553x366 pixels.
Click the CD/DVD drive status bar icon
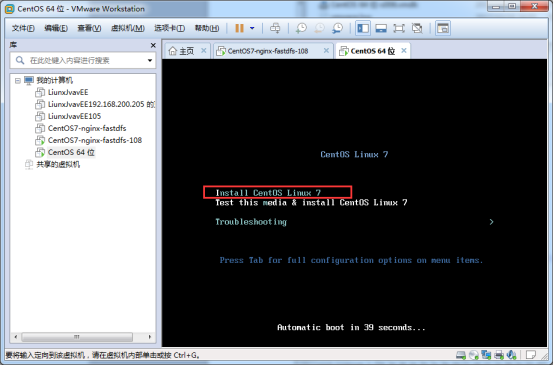(474, 355)
